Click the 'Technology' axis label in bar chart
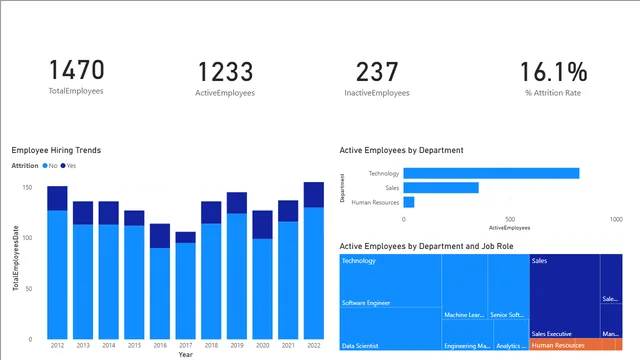The image size is (640, 360). 384,173
